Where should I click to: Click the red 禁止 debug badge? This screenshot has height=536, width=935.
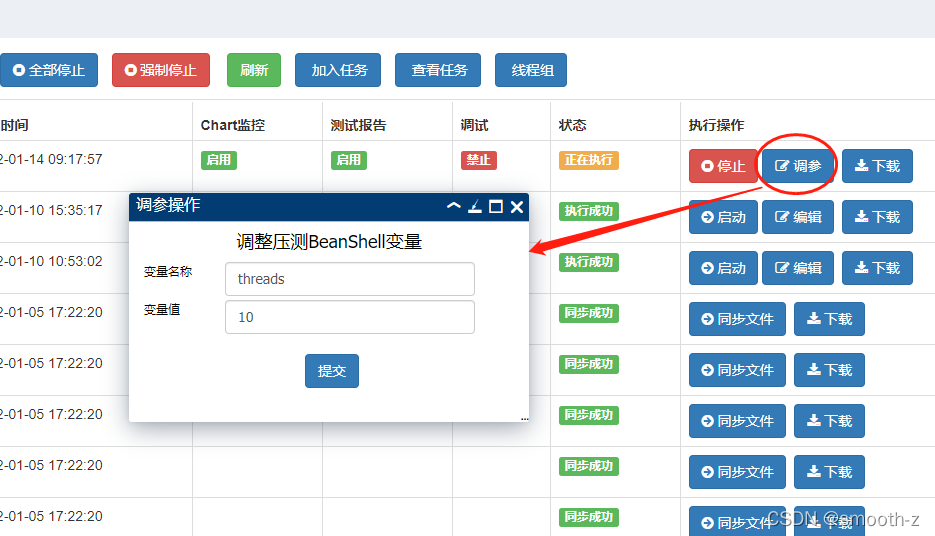(x=479, y=160)
